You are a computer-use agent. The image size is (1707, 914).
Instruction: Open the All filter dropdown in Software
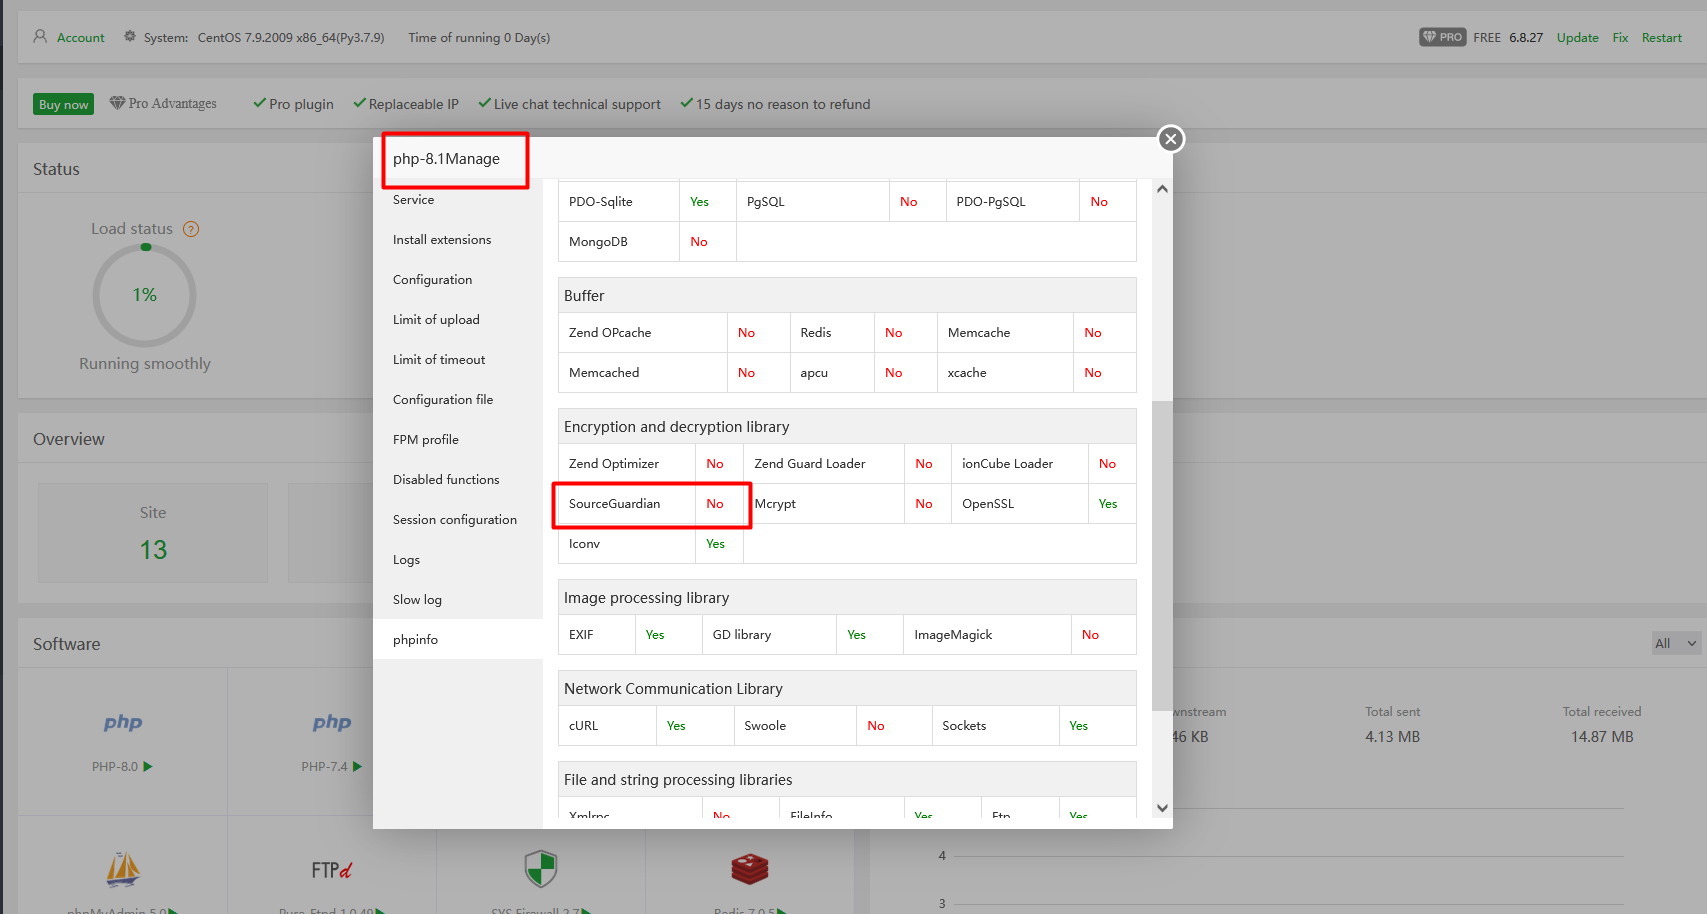coord(1675,643)
